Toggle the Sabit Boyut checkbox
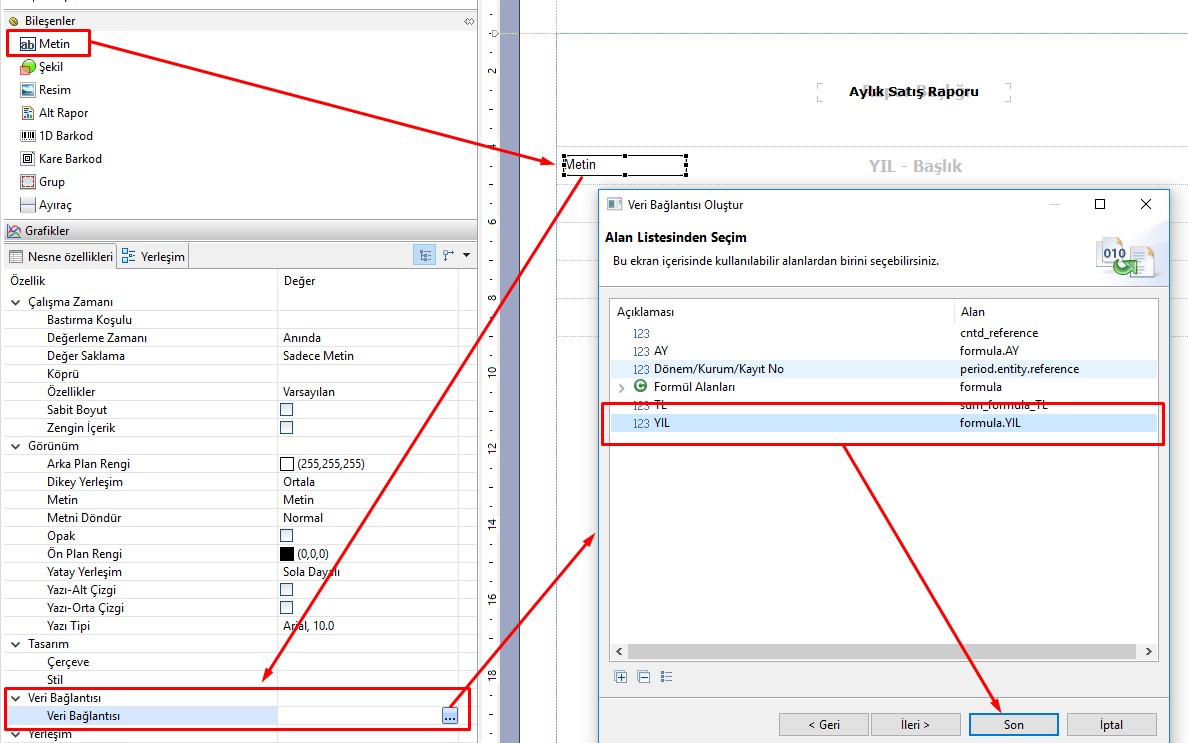Viewport: 1188px width, 743px height. (287, 410)
